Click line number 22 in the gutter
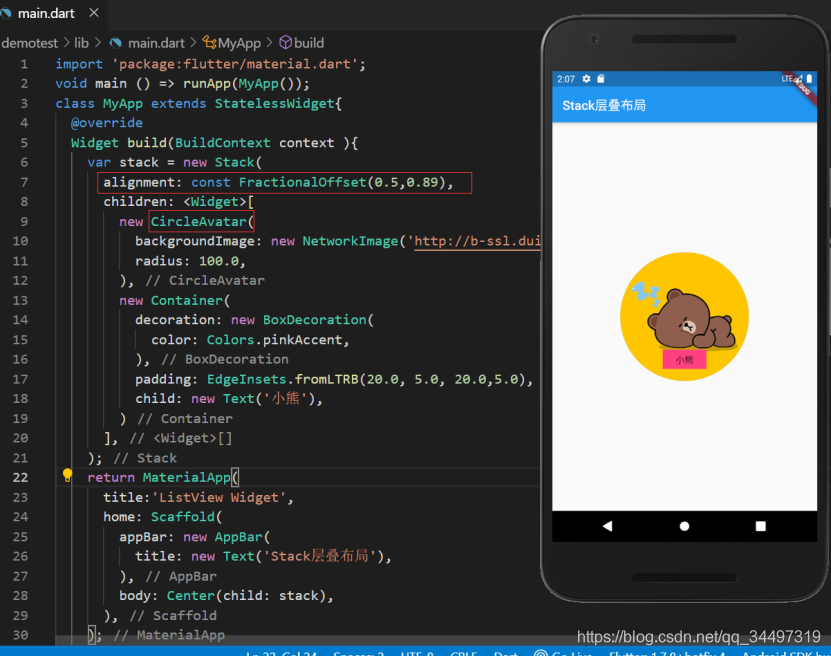 [20, 477]
